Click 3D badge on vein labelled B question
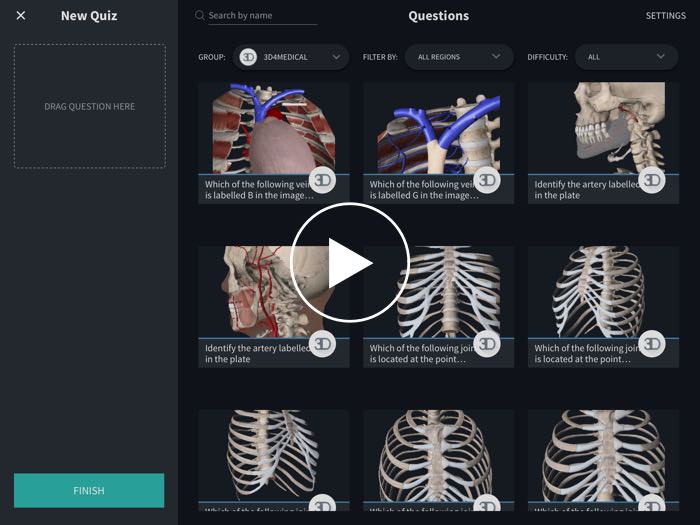This screenshot has height=525, width=700. pos(322,180)
